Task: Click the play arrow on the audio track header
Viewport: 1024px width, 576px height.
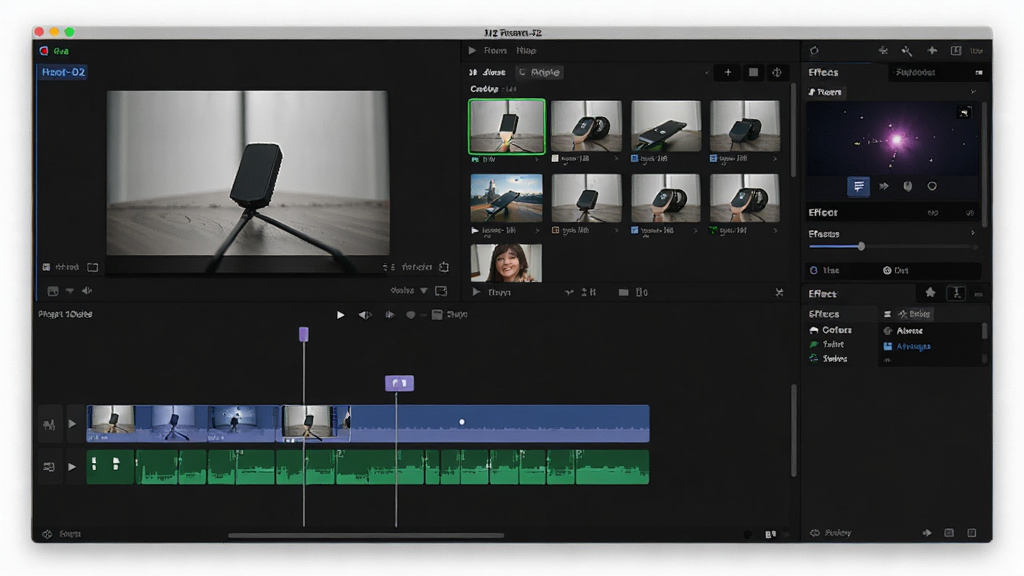Action: (x=72, y=467)
